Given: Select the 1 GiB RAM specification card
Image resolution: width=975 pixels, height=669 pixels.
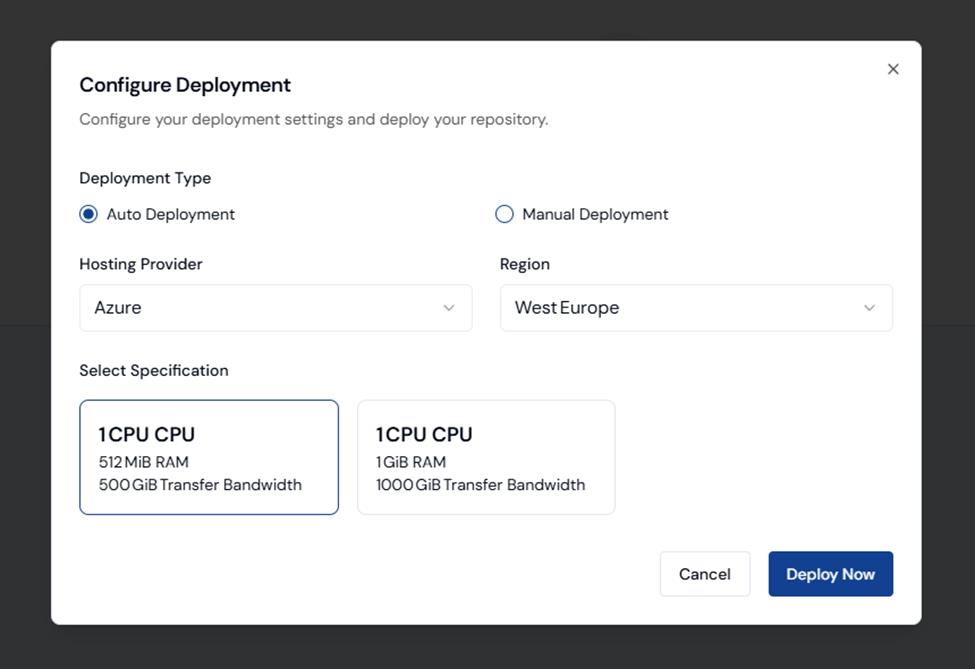Looking at the screenshot, I should (x=486, y=457).
